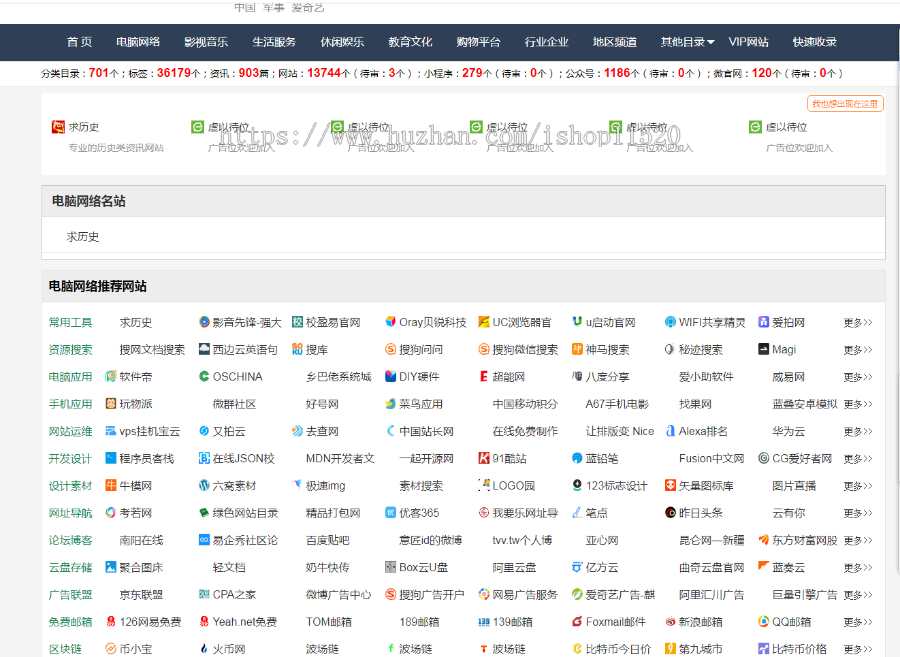The width and height of the screenshot is (900, 657).
Task: Open the 广告联盟 category link
Action: click(x=71, y=594)
